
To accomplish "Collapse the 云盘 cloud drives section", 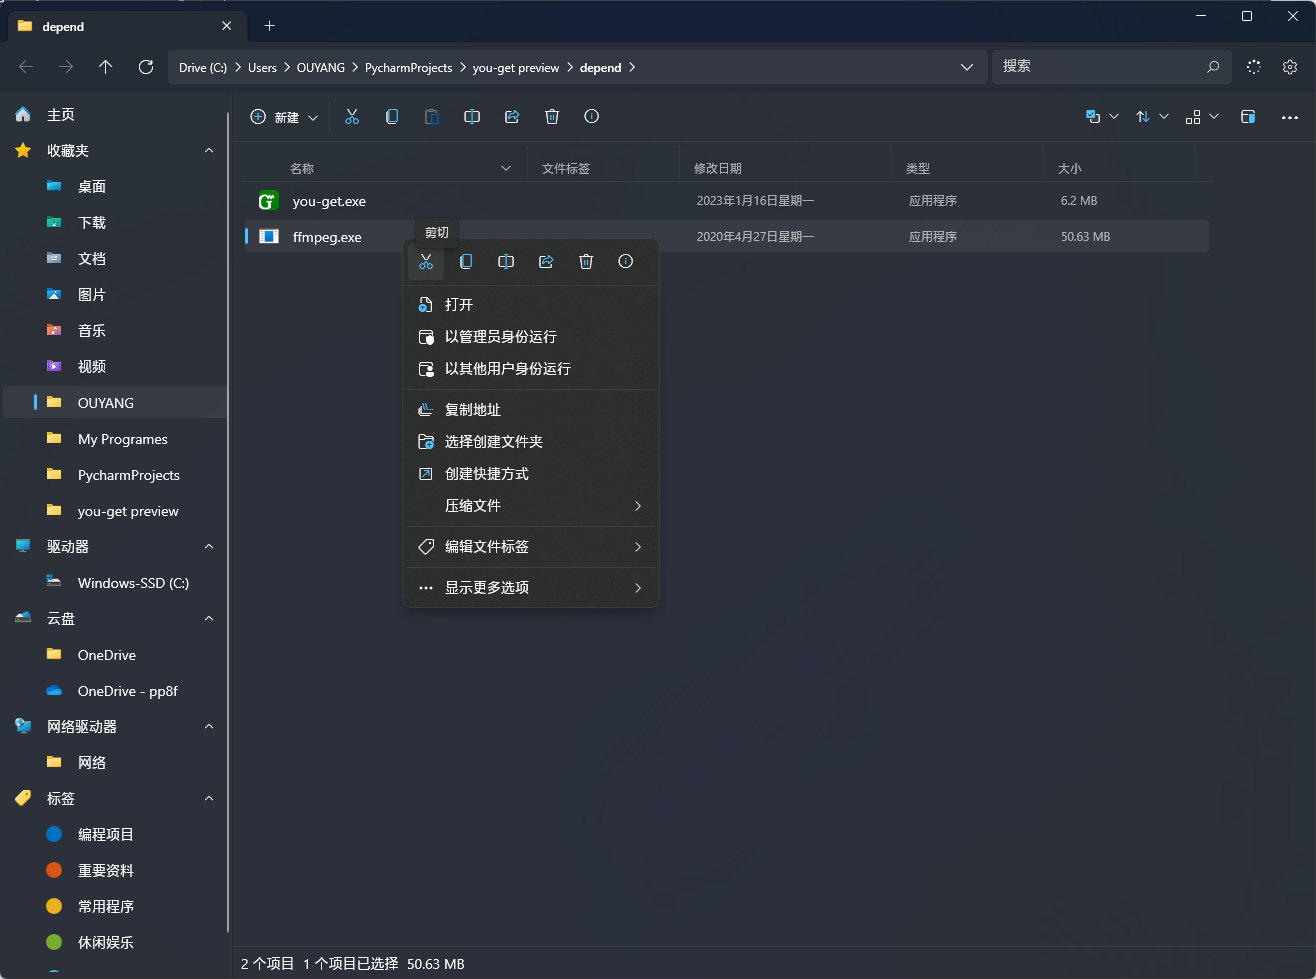I will pos(209,619).
